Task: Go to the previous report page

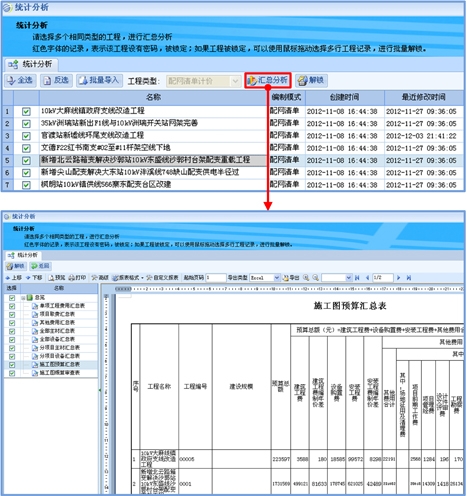Action: click(367, 278)
